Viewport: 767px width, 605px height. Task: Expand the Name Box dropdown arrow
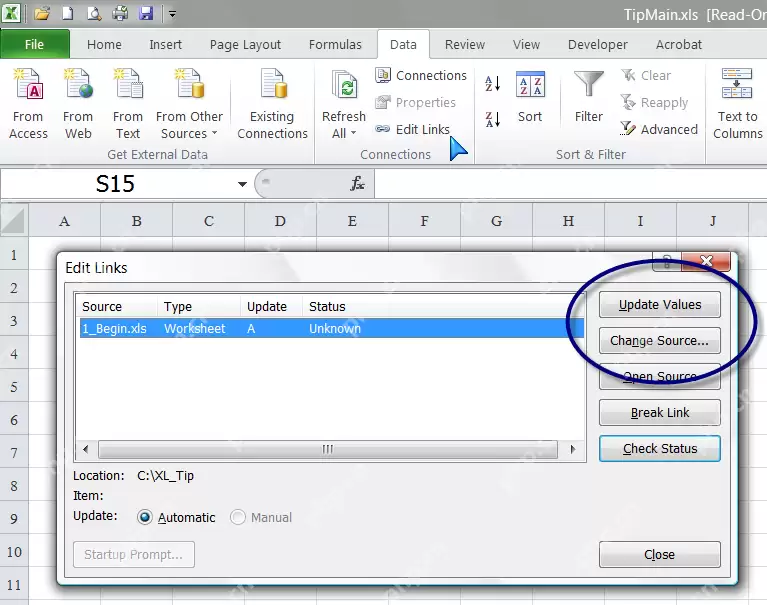click(242, 184)
